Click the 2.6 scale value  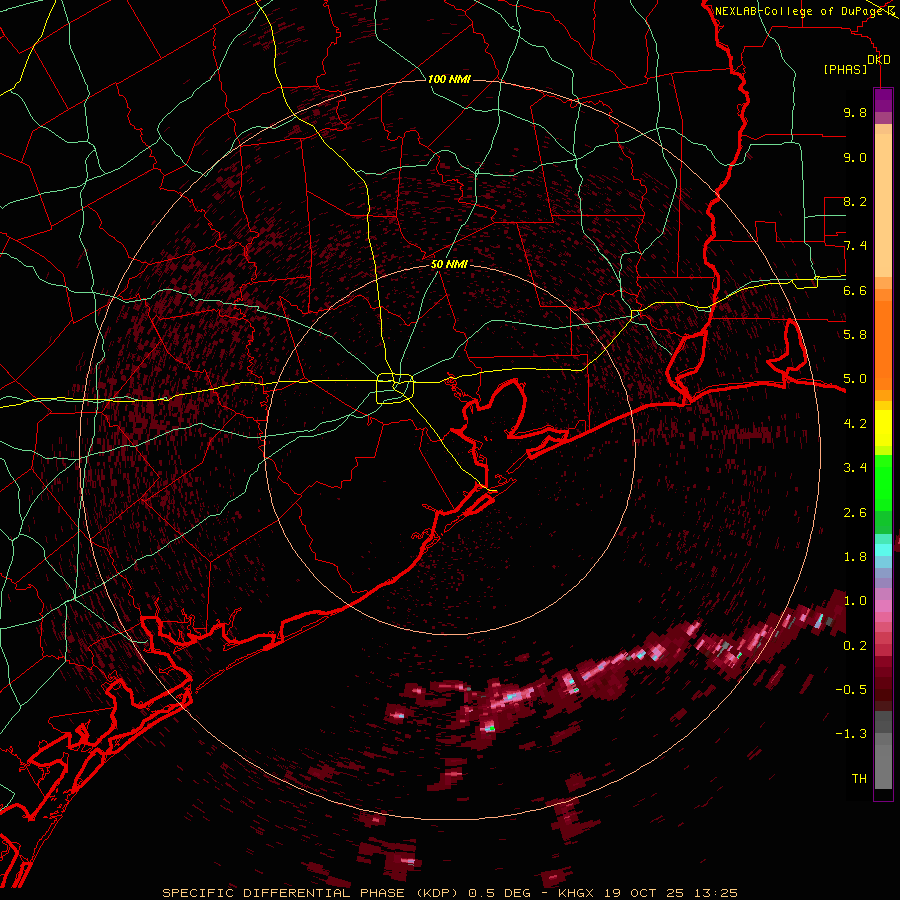855,513
